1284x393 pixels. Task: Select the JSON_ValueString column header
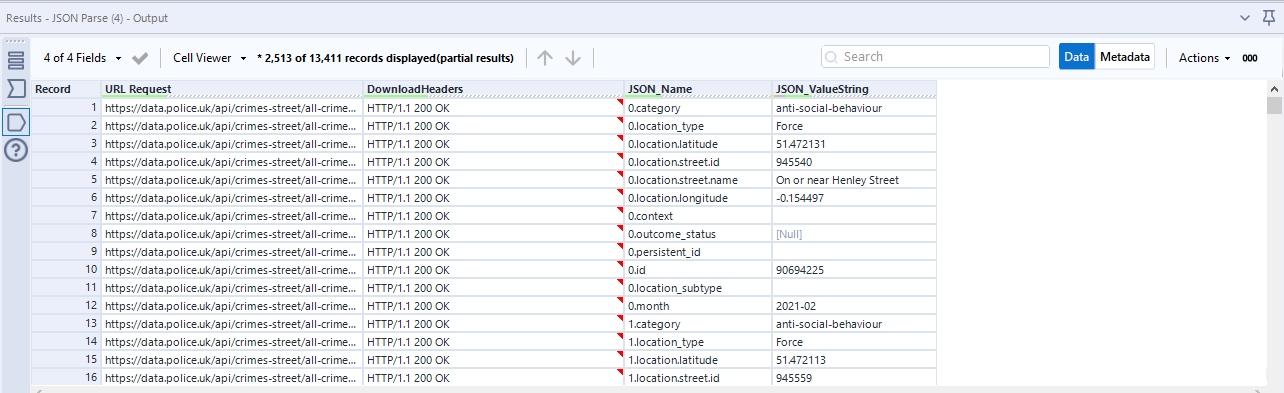(x=854, y=89)
